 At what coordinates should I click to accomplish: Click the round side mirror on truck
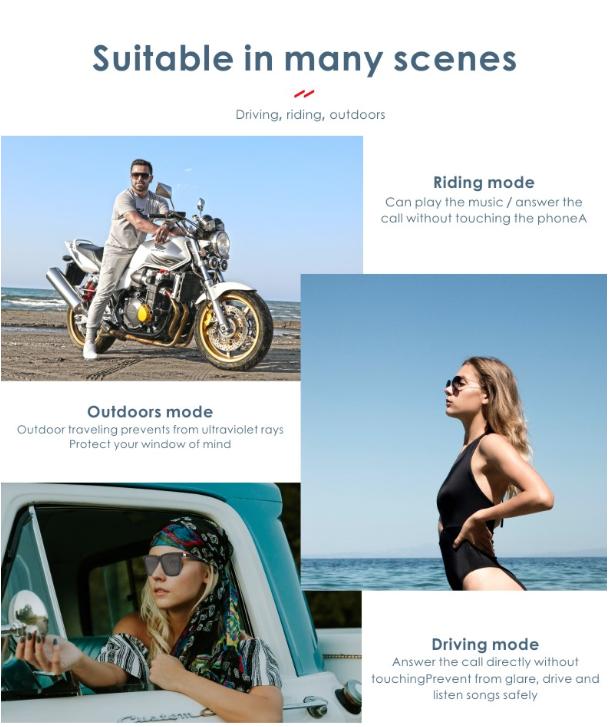[29, 615]
